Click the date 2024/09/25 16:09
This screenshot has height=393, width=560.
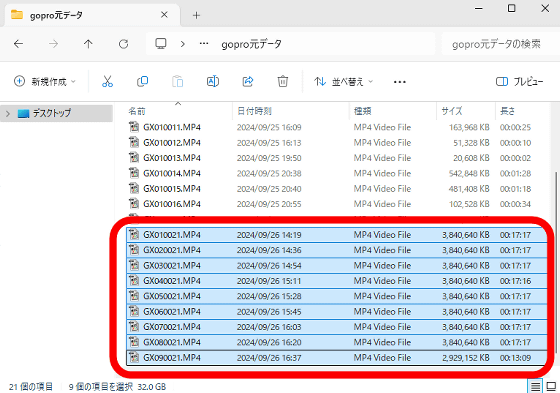(269, 127)
